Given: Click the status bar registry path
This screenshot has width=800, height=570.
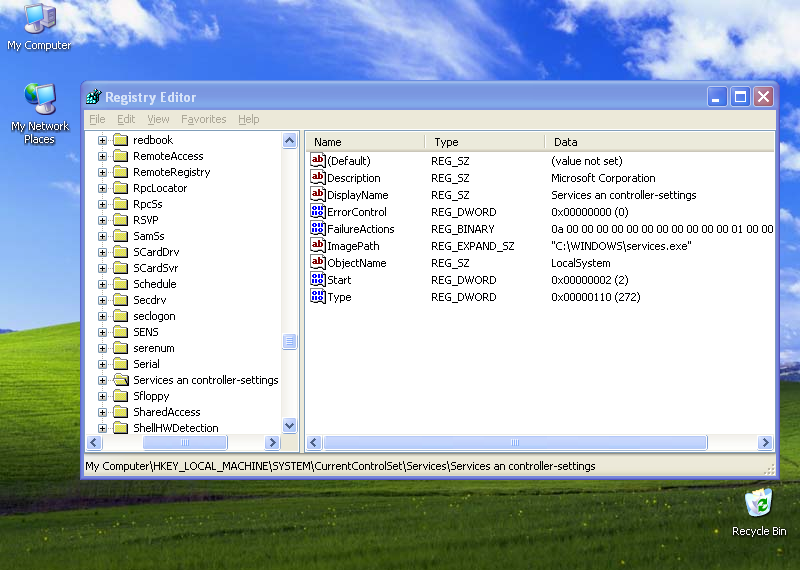Looking at the screenshot, I should coord(340,466).
